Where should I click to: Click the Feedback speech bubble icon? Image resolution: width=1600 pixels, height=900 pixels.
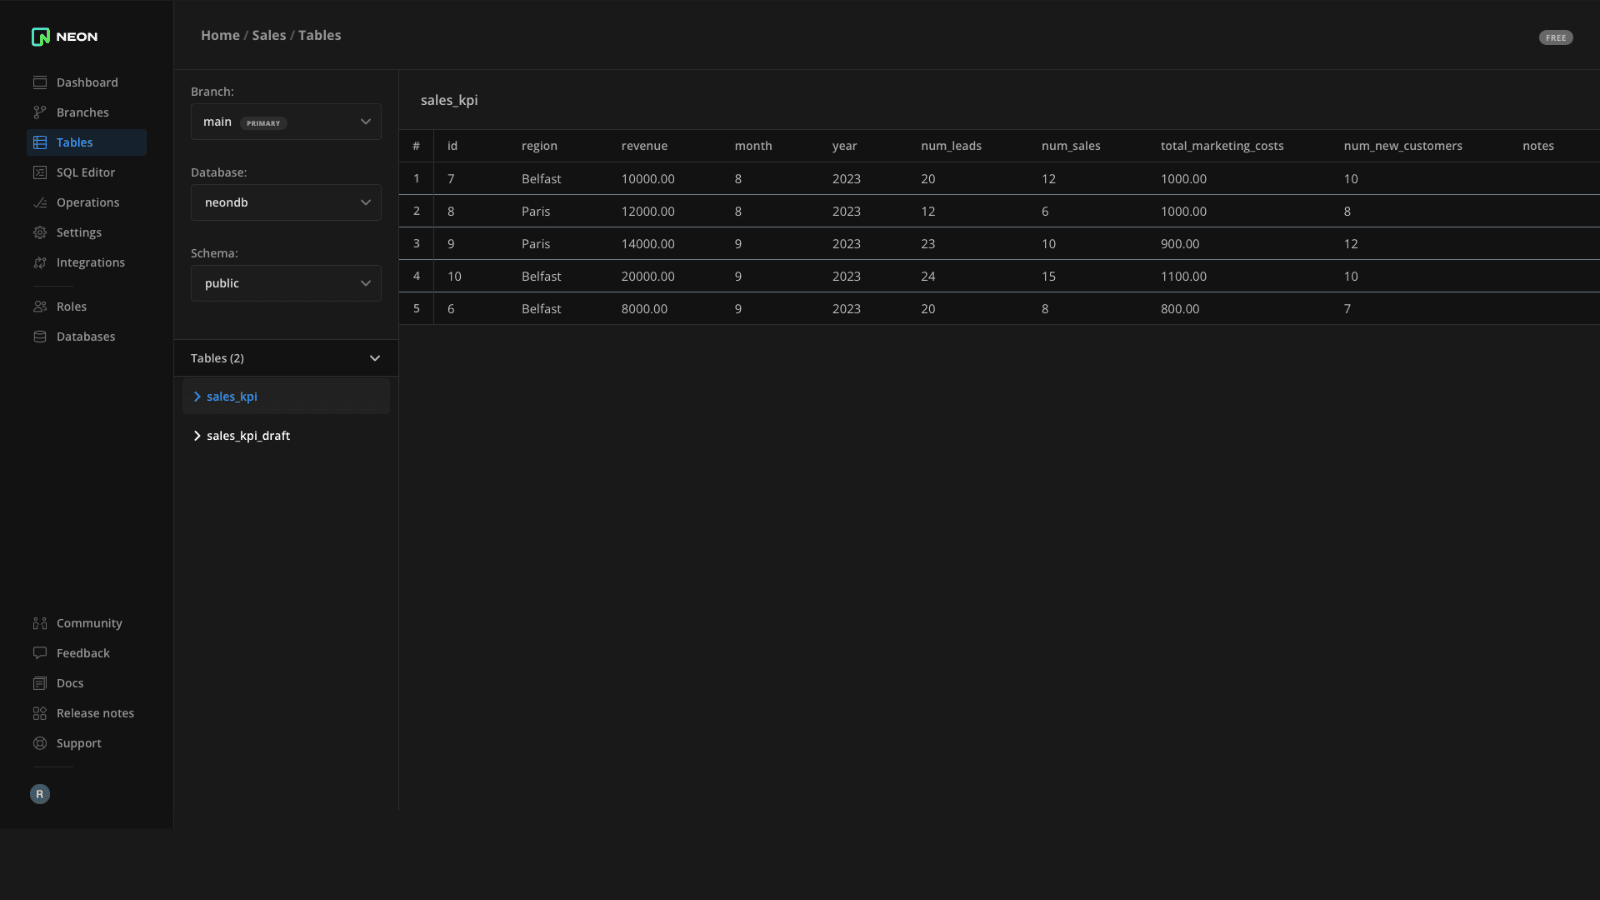(40, 653)
